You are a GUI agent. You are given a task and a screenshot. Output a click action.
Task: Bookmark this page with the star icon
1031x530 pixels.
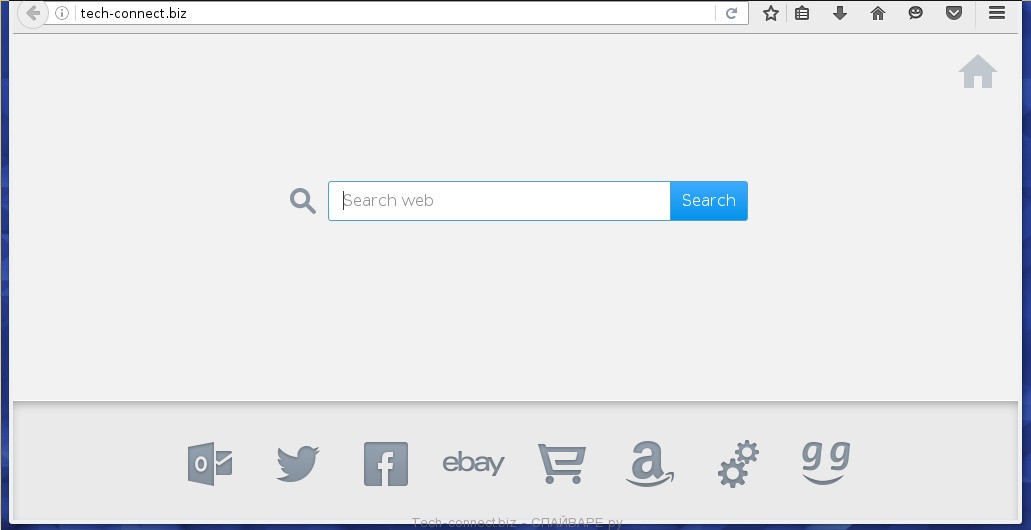click(x=771, y=13)
